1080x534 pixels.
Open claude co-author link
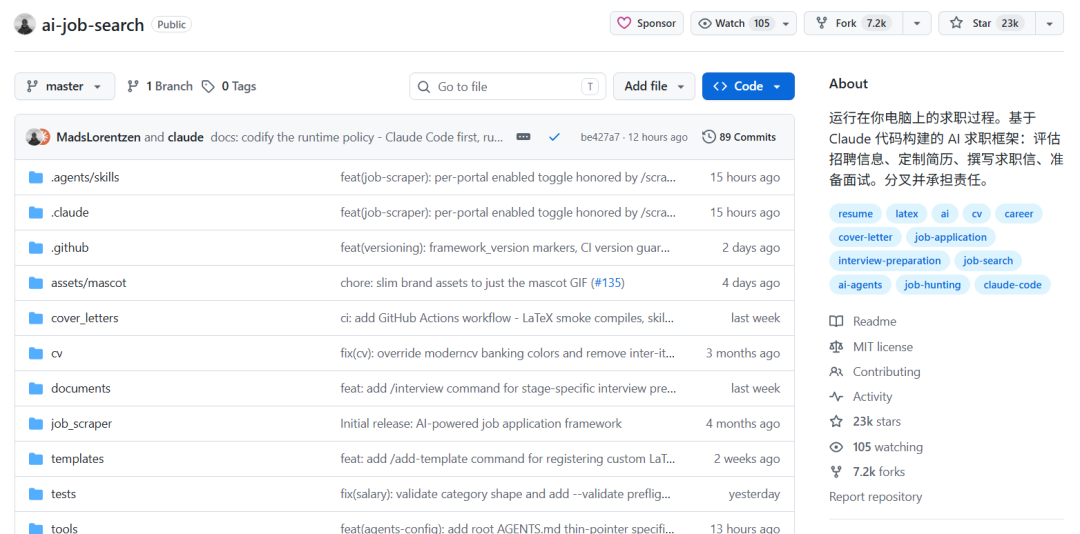click(x=185, y=137)
